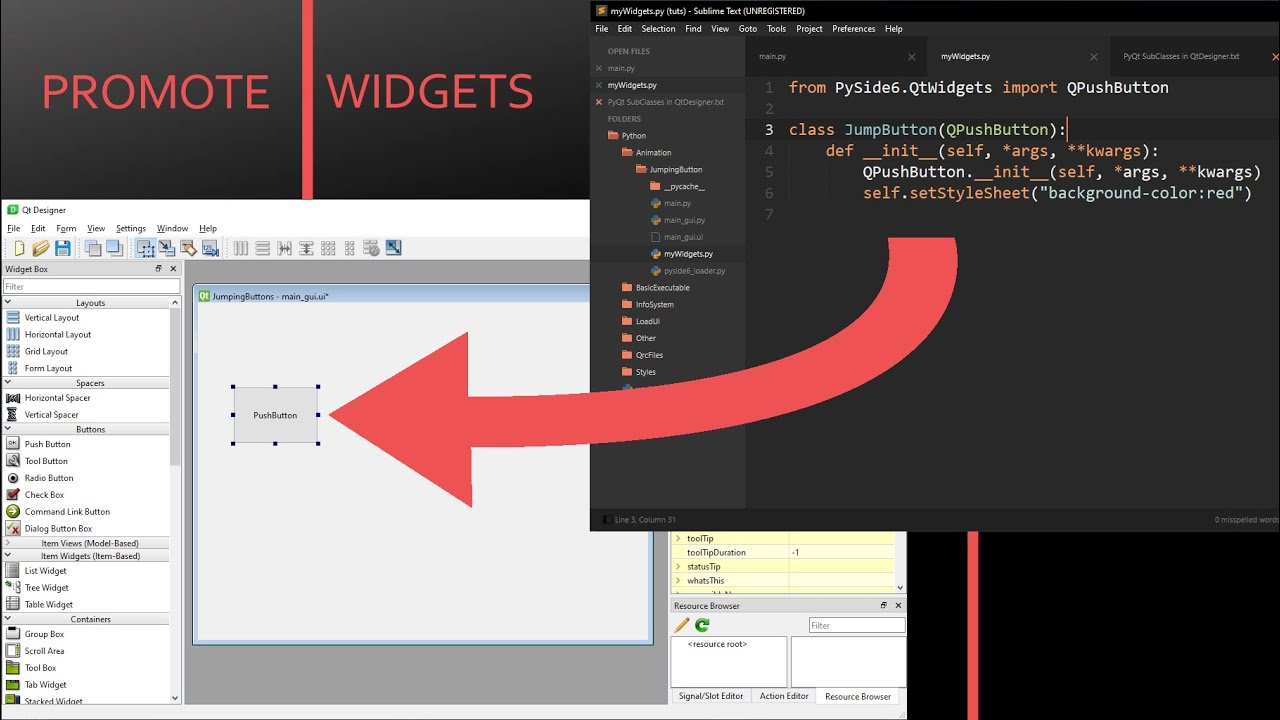
Task: Click the Edit Resources pencil icon
Action: (682, 625)
